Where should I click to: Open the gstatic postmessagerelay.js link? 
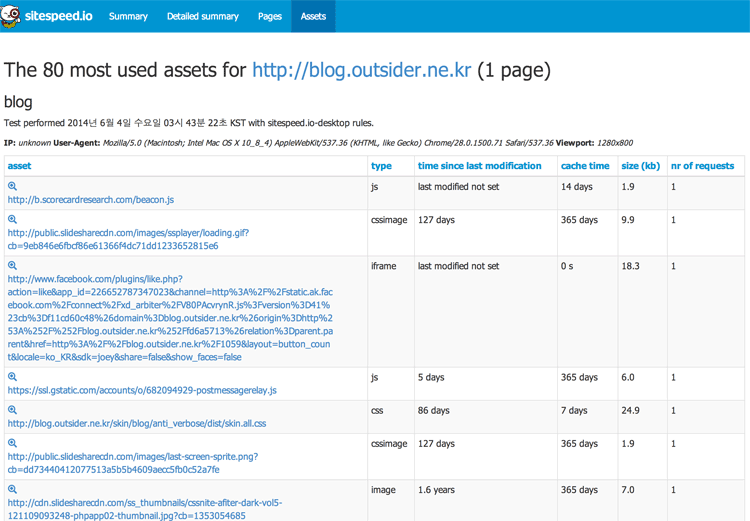[142, 390]
